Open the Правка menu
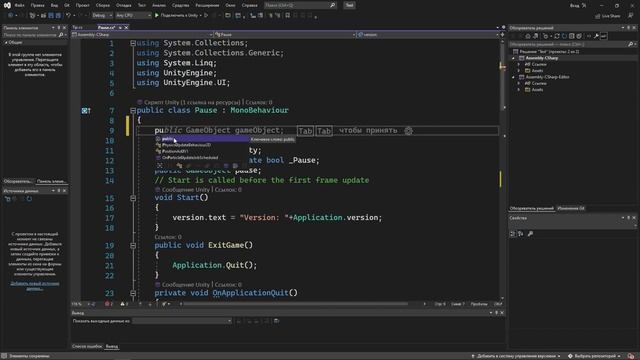Image resolution: width=640 pixels, height=360 pixels. pos(38,5)
